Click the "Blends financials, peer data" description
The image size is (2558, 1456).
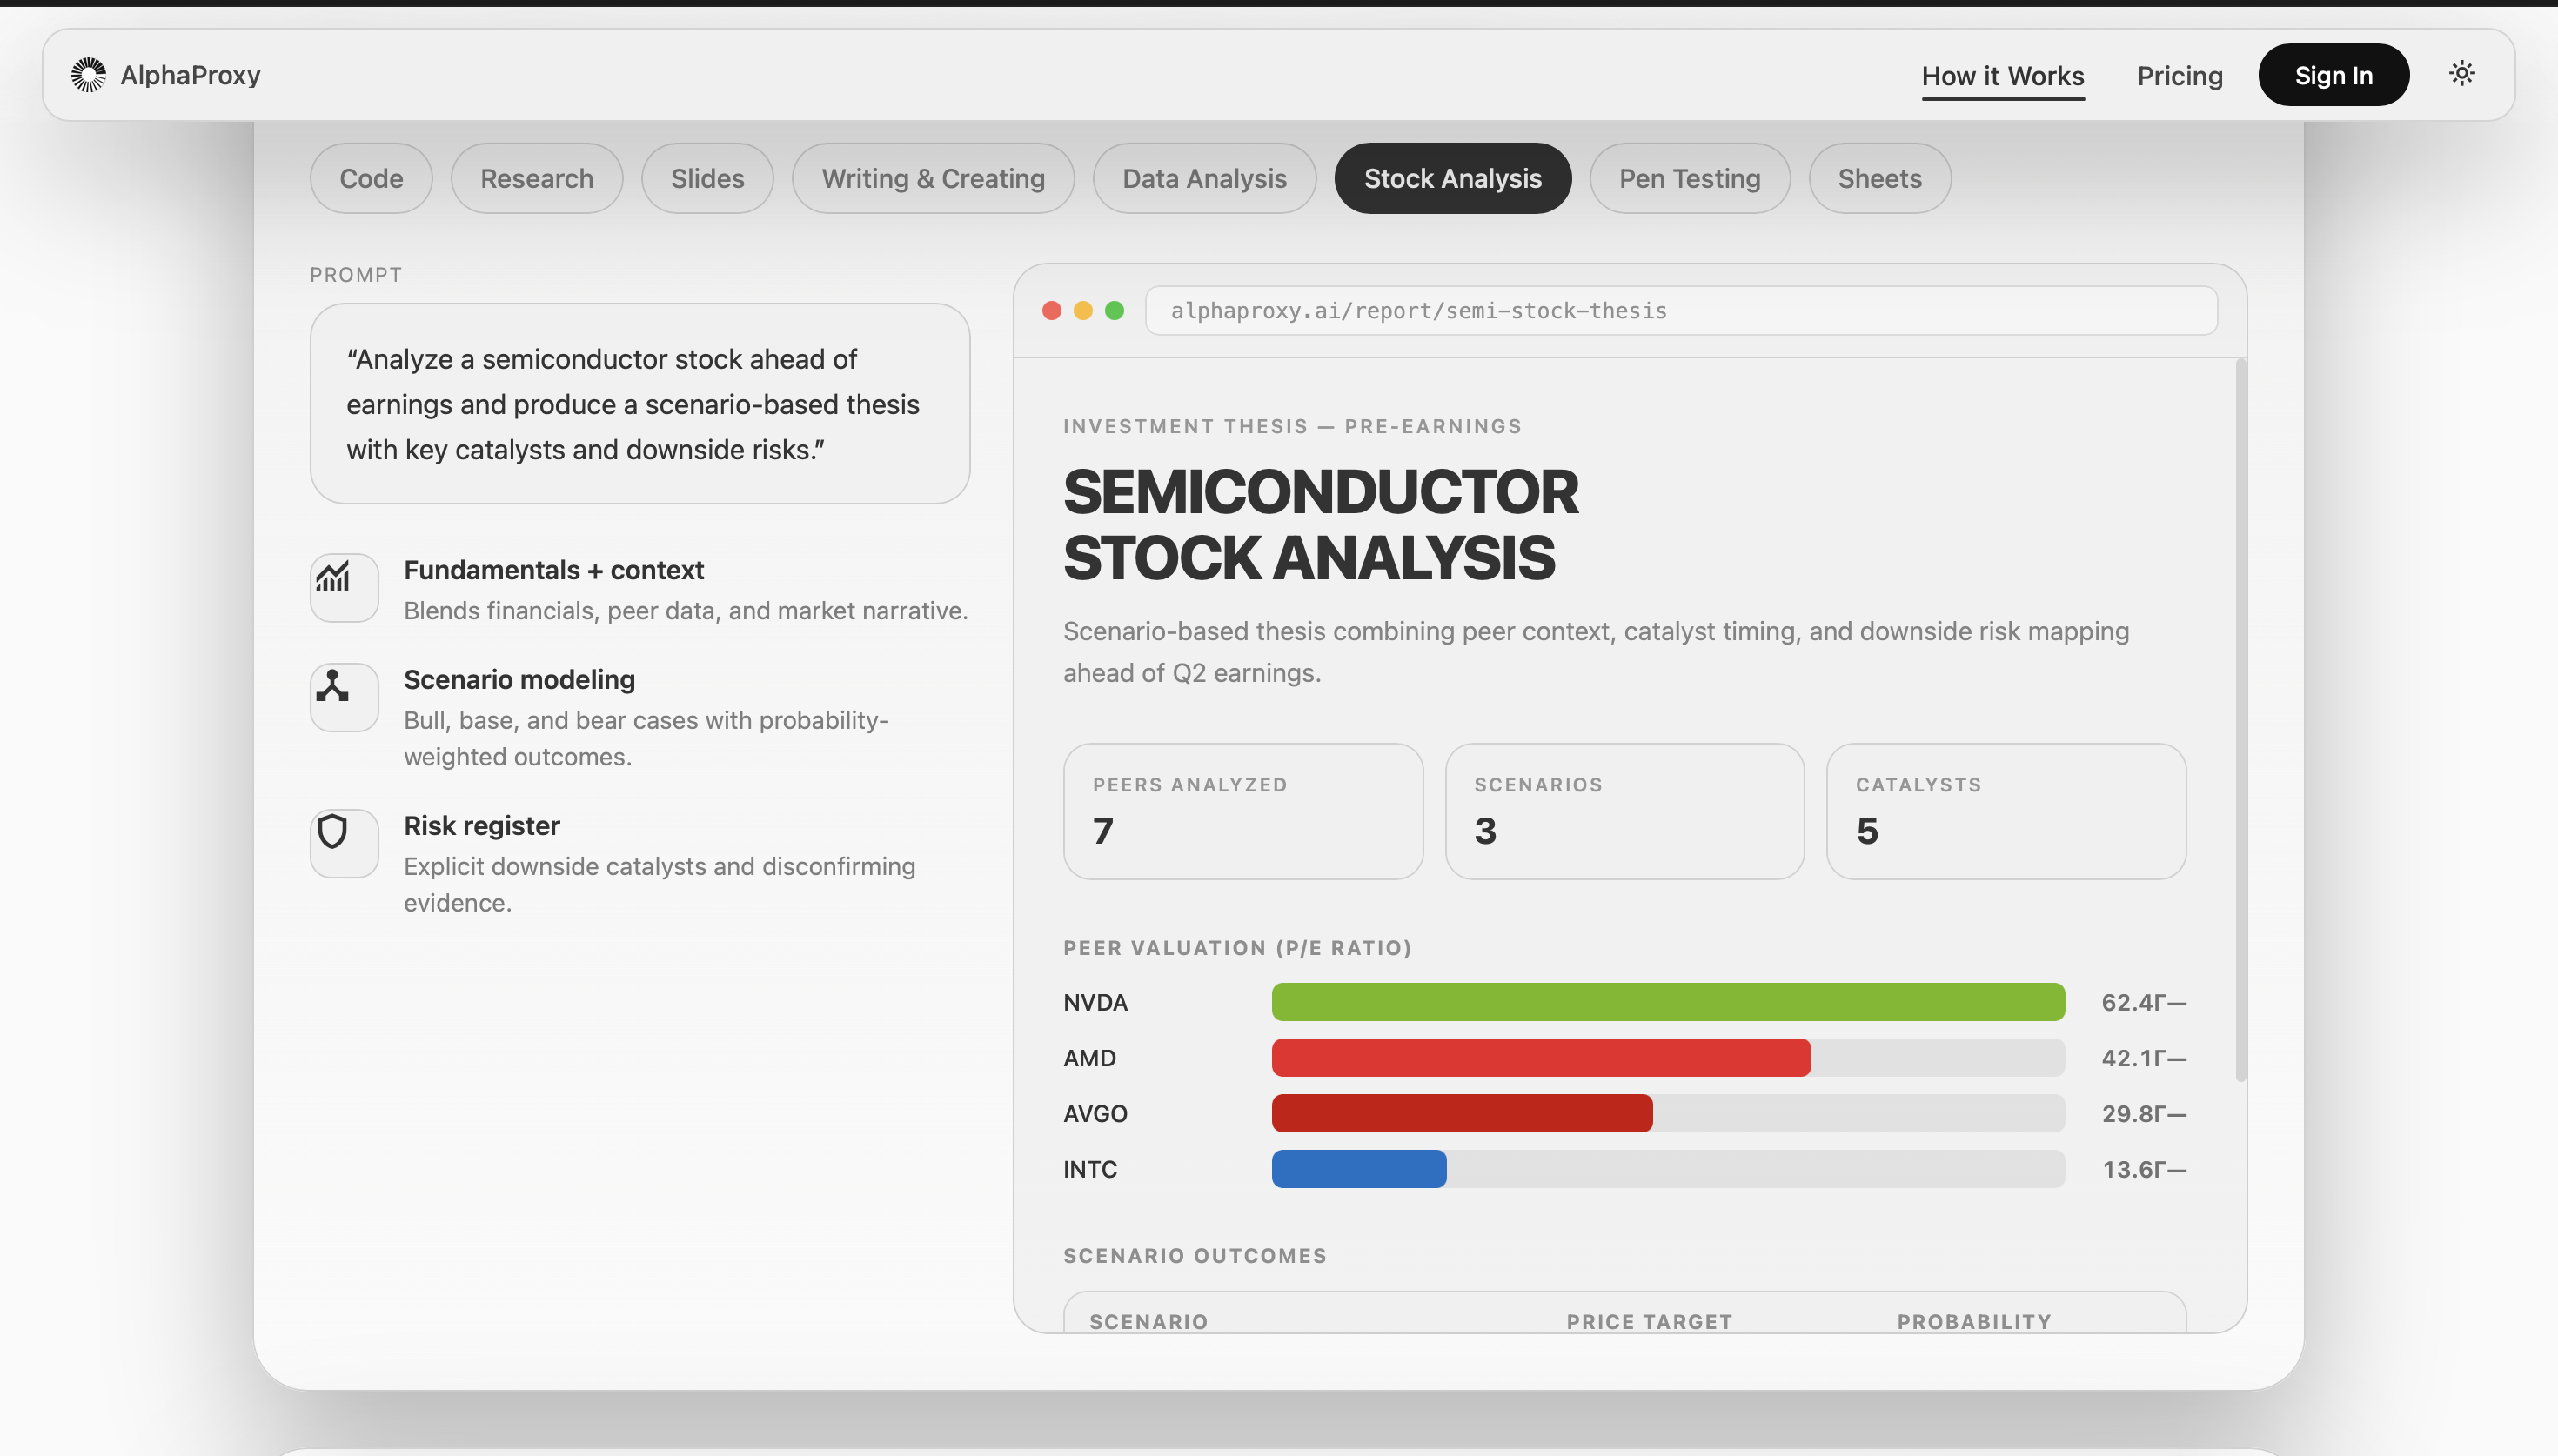pos(686,611)
